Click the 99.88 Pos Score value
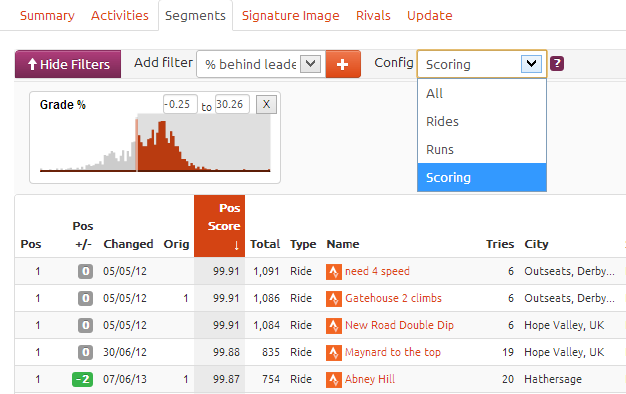Image resolution: width=626 pixels, height=394 pixels. click(x=226, y=352)
